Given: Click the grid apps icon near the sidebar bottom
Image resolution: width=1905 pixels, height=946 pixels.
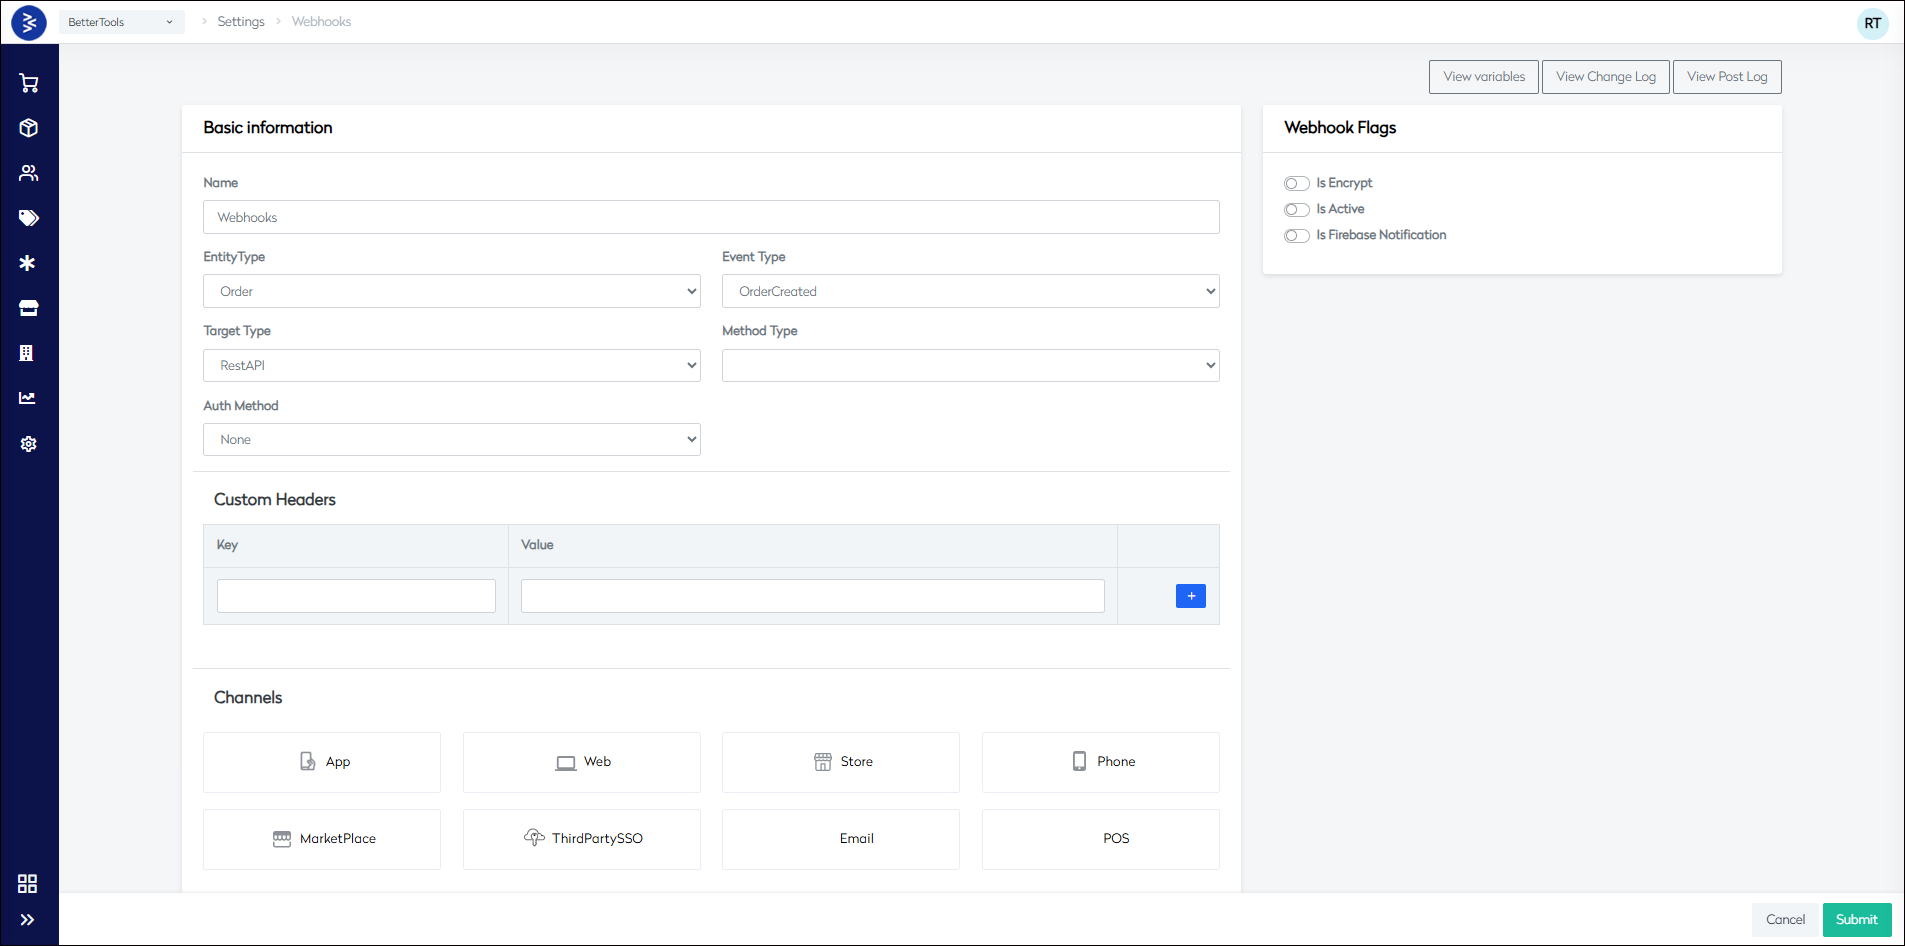Looking at the screenshot, I should pos(27,883).
